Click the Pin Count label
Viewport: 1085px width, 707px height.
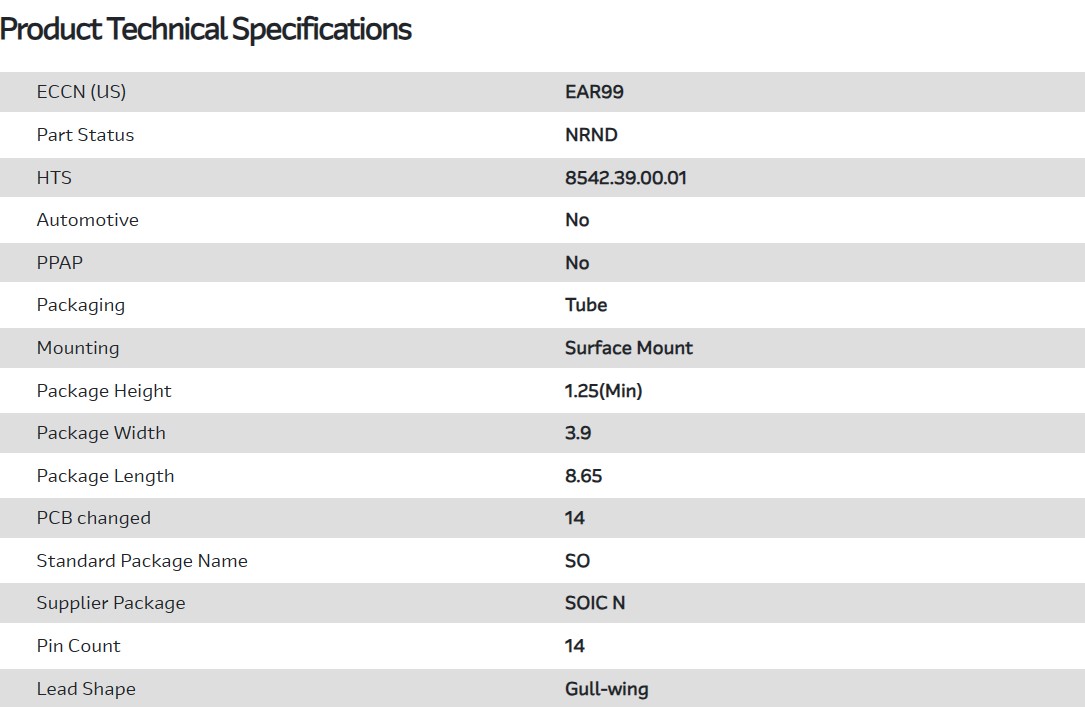78,646
